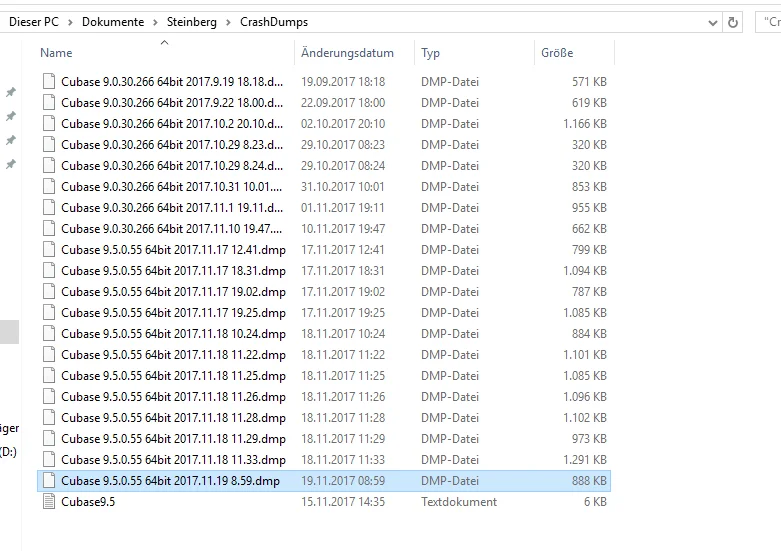Select file icon of 2017.9.19 18.18 dump
The image size is (781, 551).
point(49,81)
